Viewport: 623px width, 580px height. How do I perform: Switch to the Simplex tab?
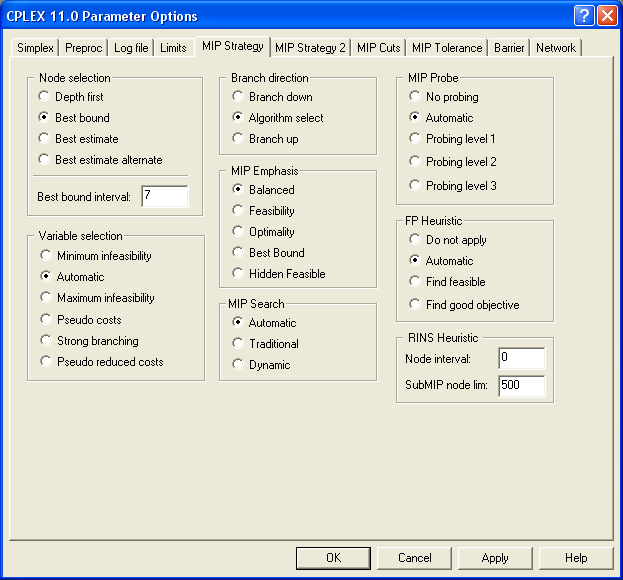click(35, 48)
